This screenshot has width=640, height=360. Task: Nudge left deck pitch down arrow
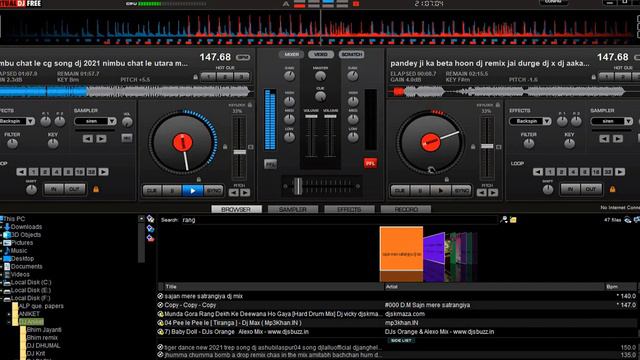tap(233, 193)
